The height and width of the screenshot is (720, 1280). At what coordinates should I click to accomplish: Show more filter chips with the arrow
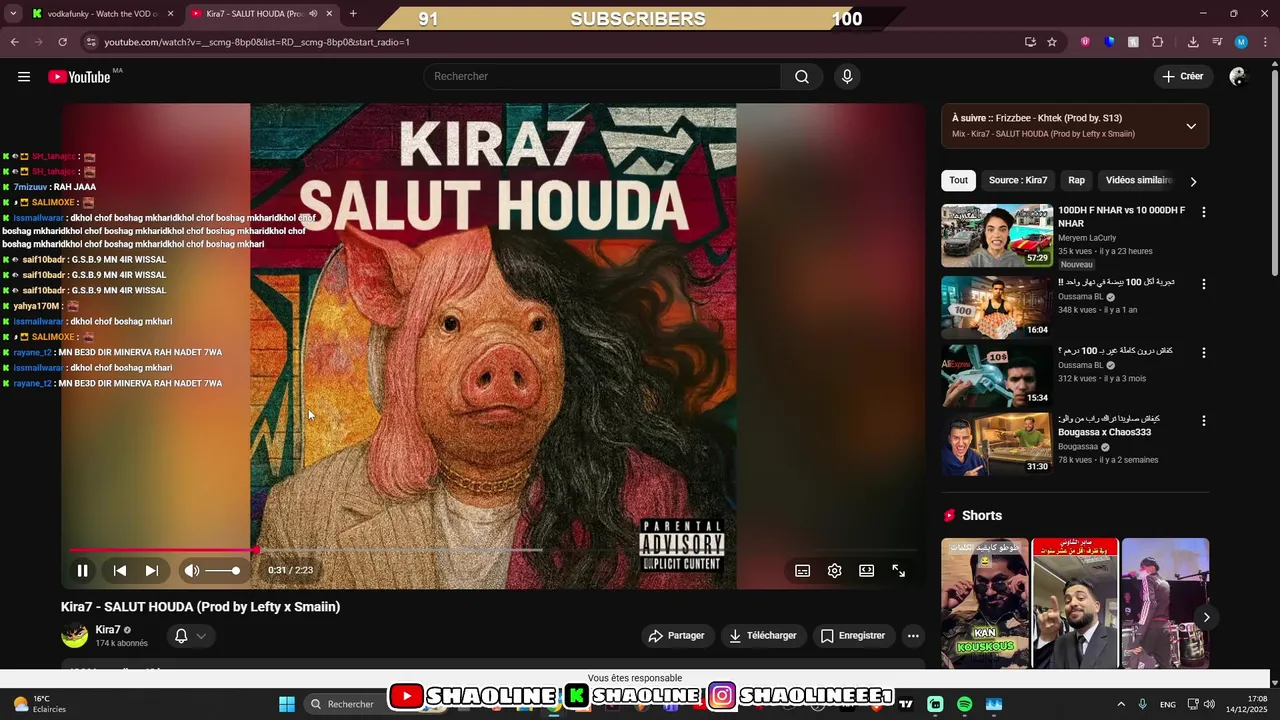[1193, 181]
